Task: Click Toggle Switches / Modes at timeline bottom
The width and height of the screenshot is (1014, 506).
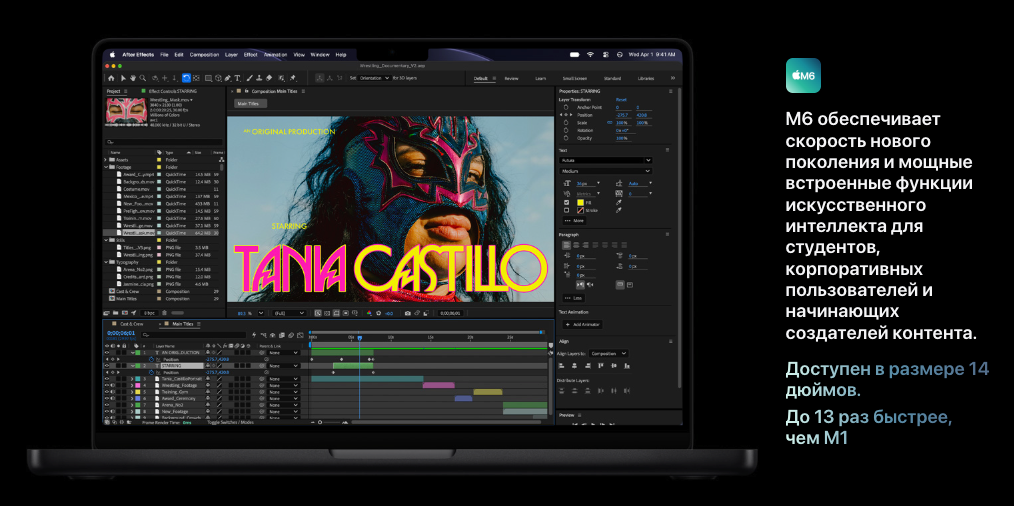Action: [230, 422]
